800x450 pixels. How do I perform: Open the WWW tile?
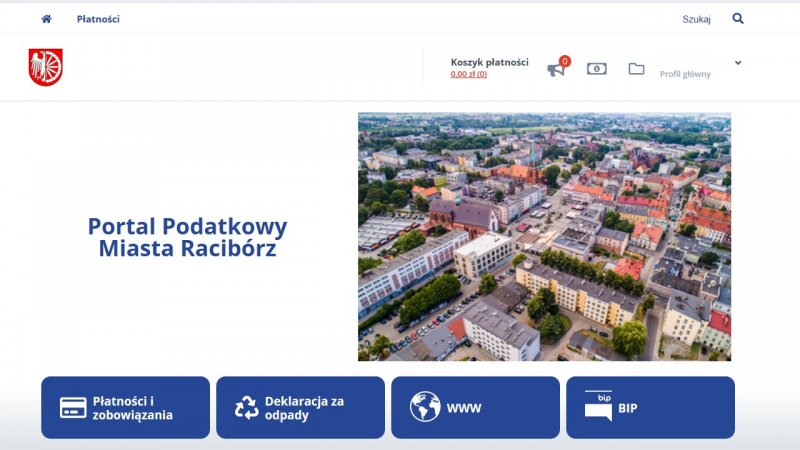pos(476,408)
